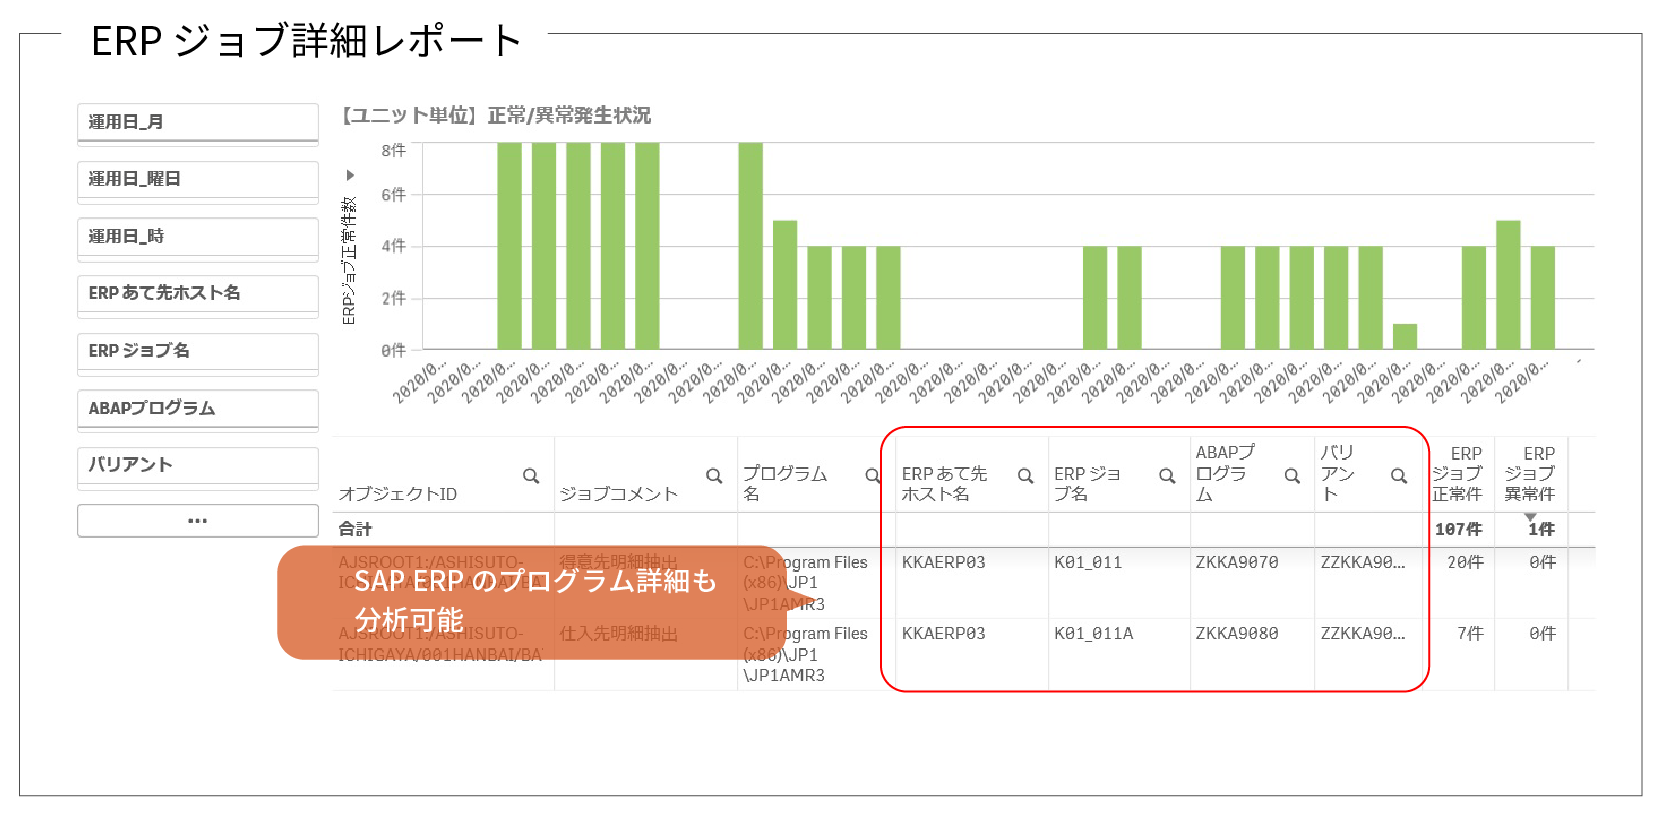The width and height of the screenshot is (1659, 823).
Task: Open the 運用日_月 filter
Action: 198,123
